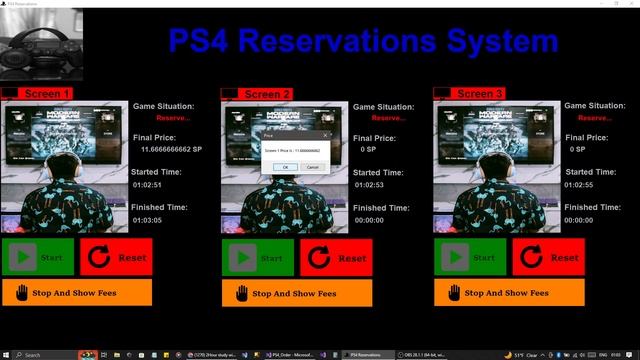Click Screen 2's red Reserve... status
The image size is (640, 360).
click(x=389, y=118)
